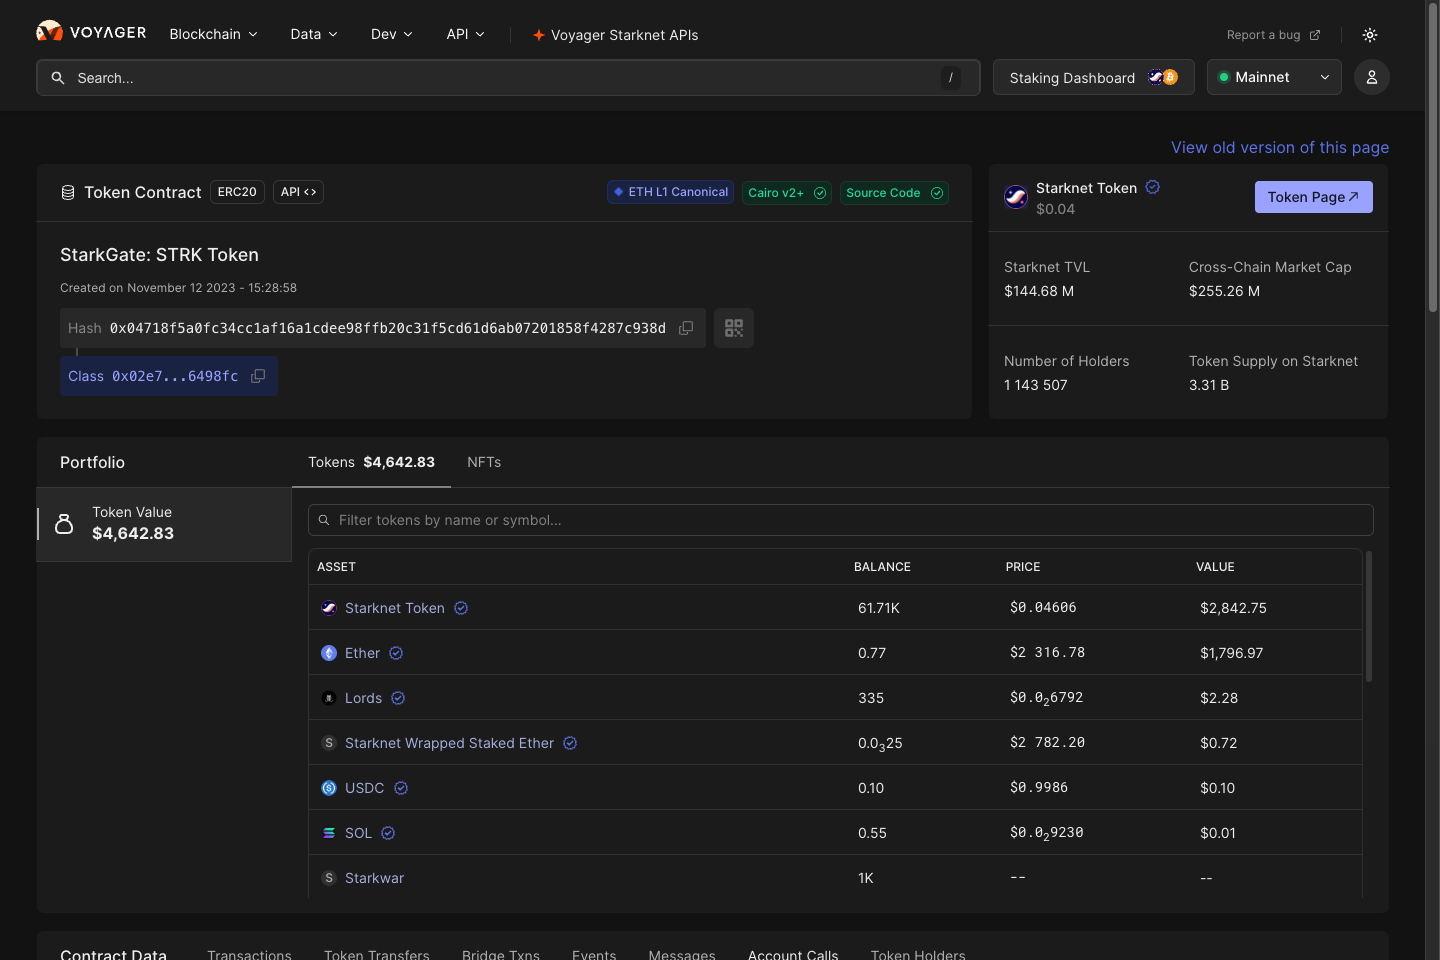The width and height of the screenshot is (1440, 960).
Task: Toggle the light/dark theme sun icon
Action: (x=1370, y=35)
